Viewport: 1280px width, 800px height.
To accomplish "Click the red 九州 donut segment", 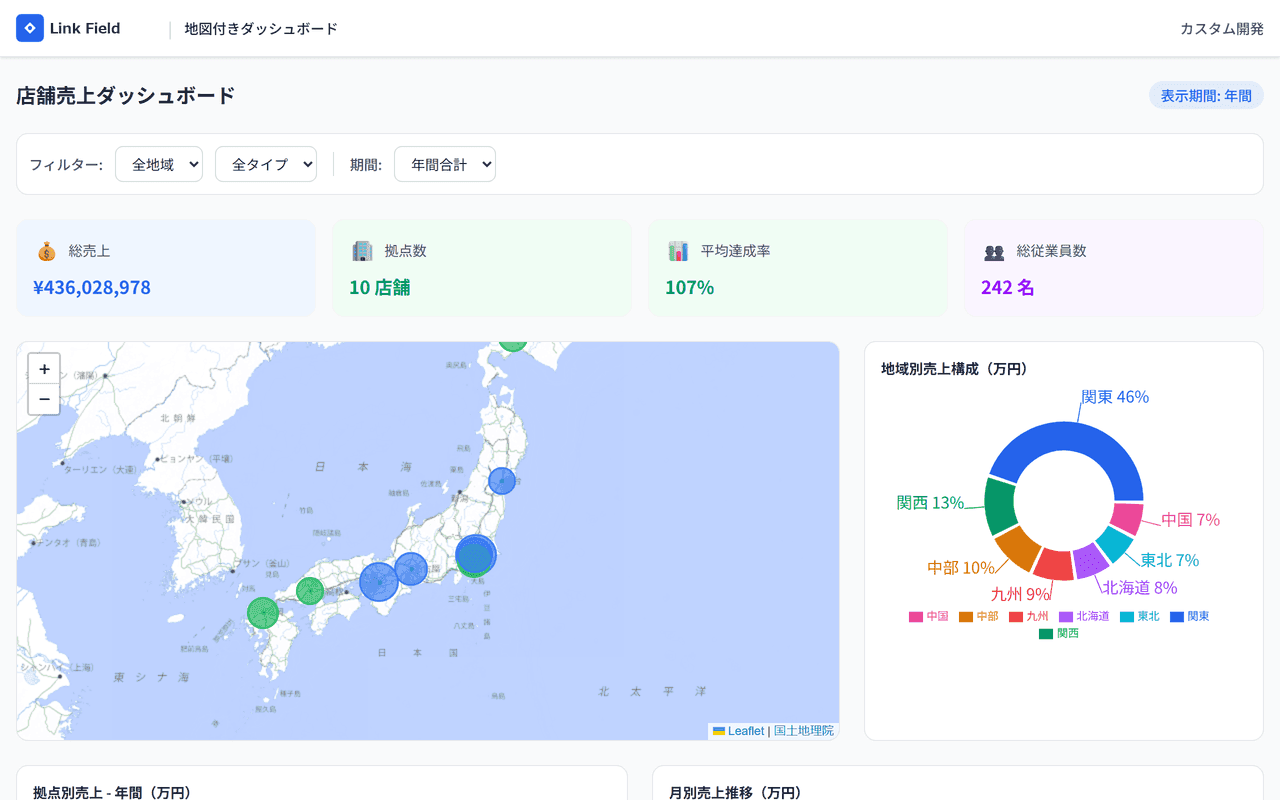I will (x=1054, y=564).
